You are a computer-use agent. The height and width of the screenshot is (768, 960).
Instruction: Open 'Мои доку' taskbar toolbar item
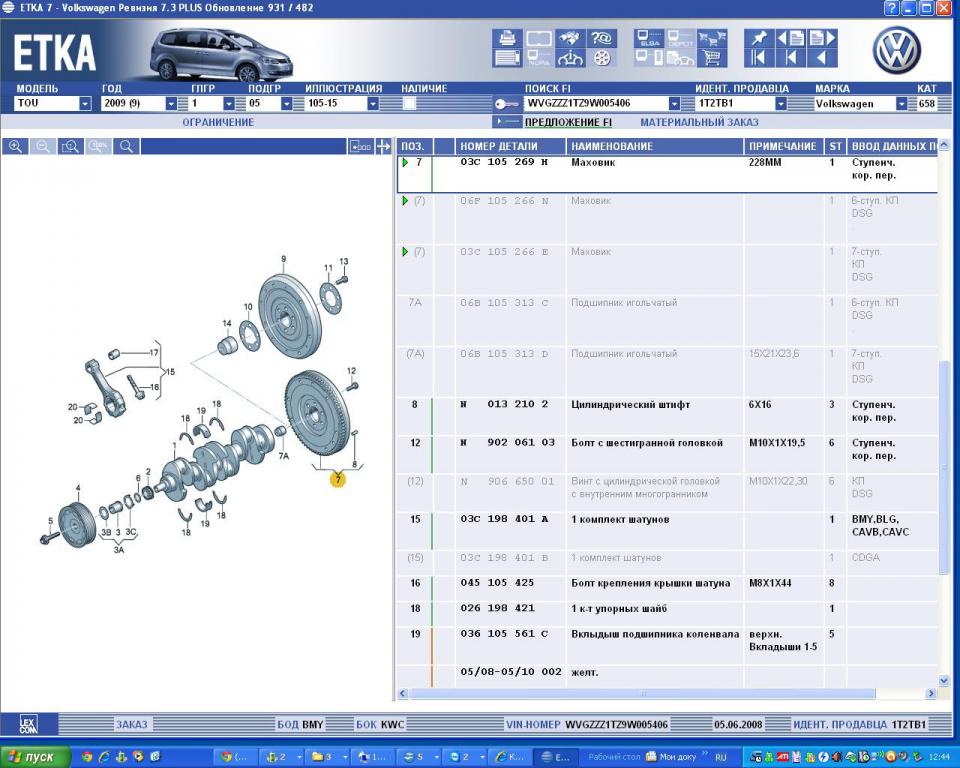point(671,757)
